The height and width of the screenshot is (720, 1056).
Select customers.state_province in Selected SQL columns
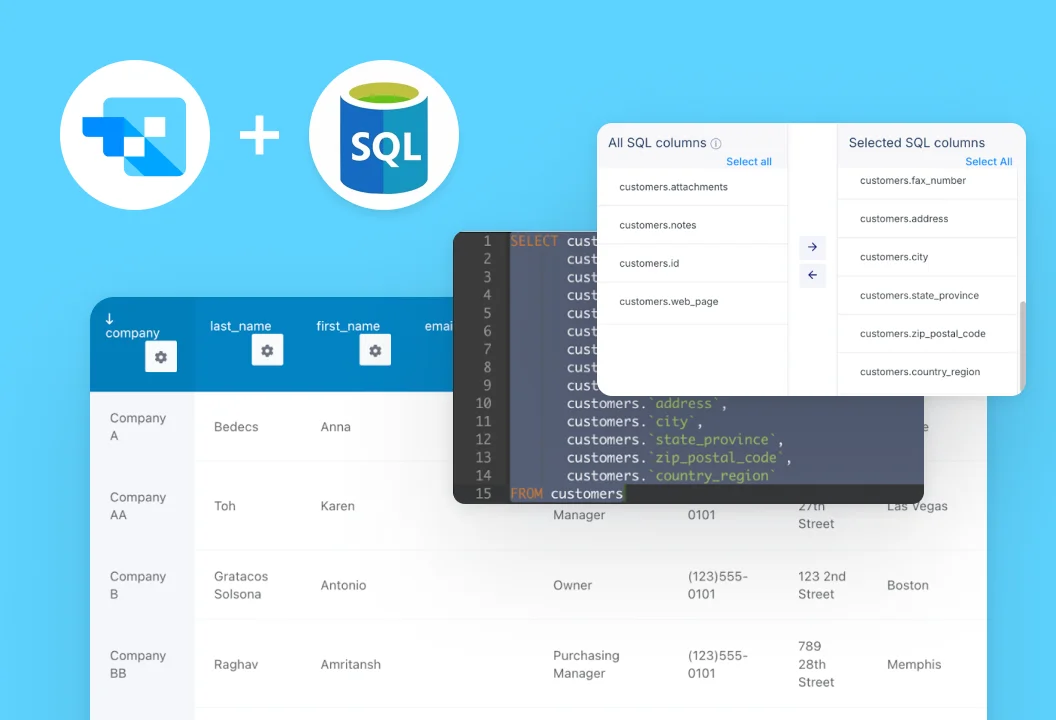927,296
